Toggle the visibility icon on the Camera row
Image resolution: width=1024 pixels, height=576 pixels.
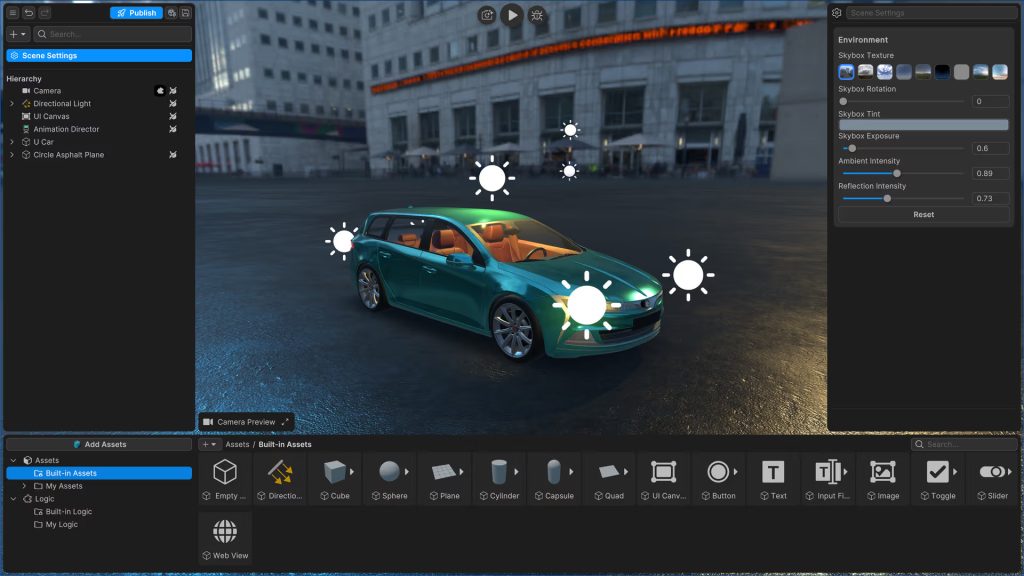[173, 91]
